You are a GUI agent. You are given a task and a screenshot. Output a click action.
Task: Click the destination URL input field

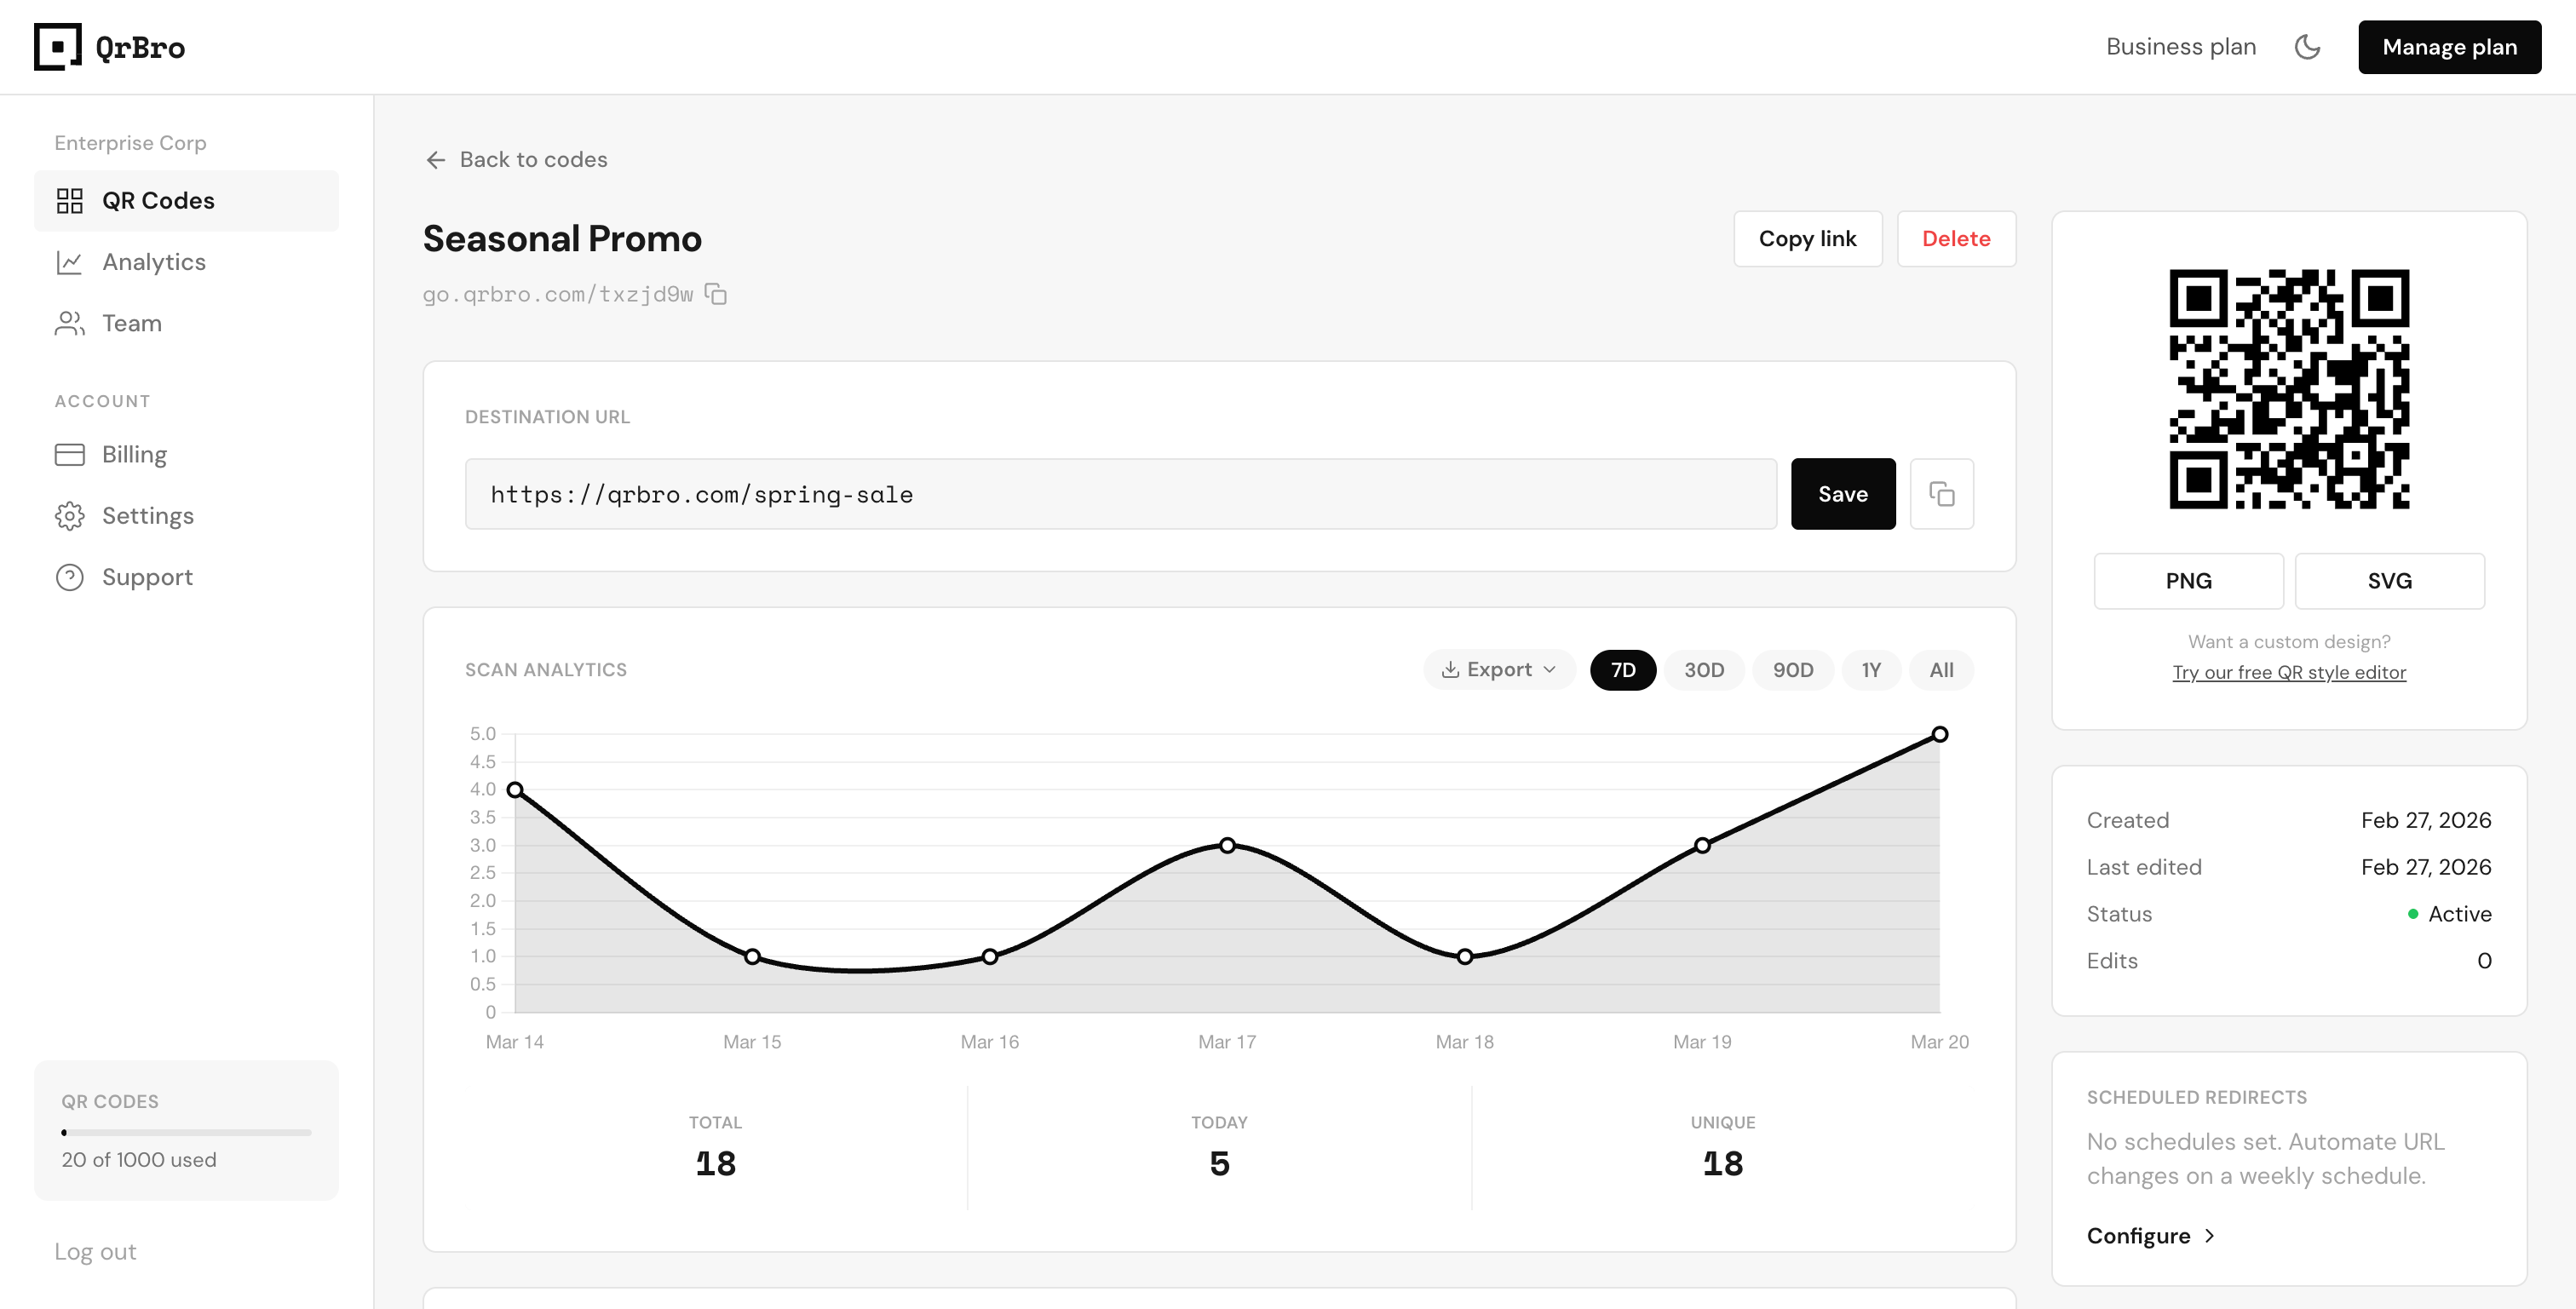click(x=1120, y=494)
